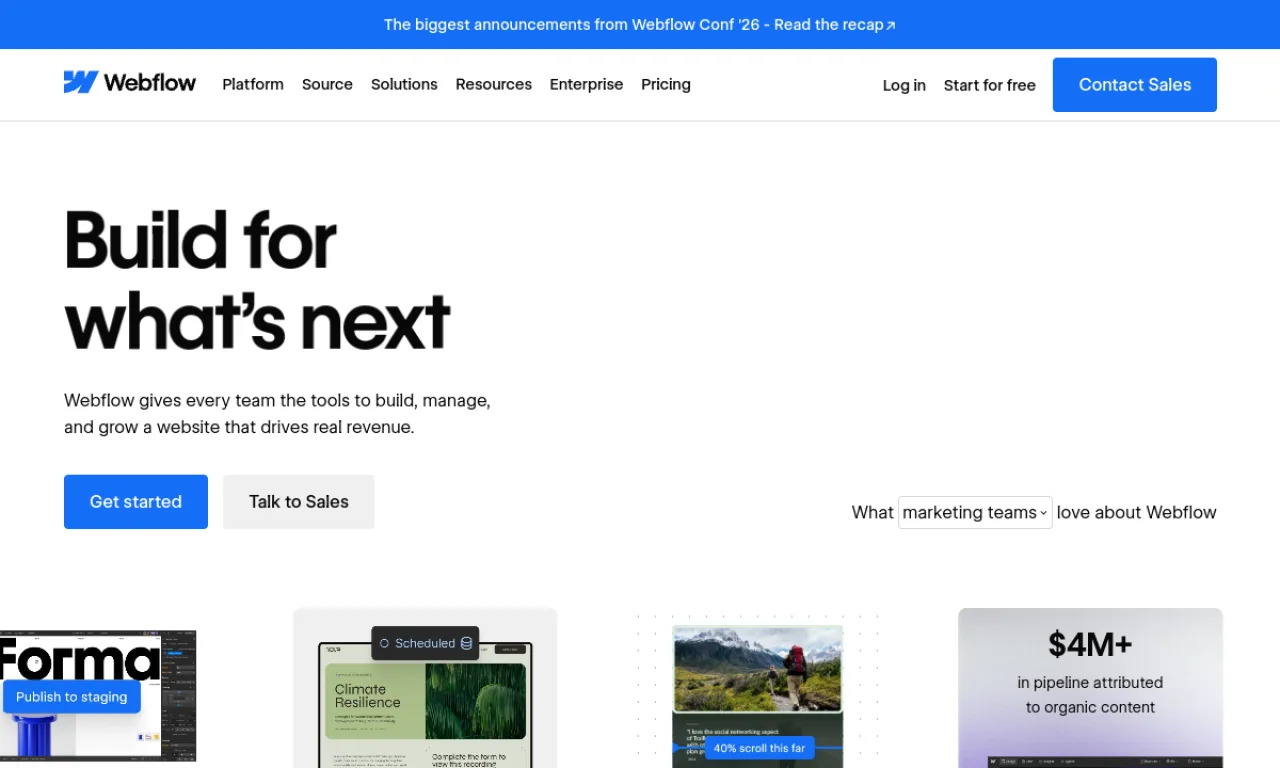Open the Solutions menu
Viewport: 1280px width, 768px height.
pyautogui.click(x=404, y=84)
